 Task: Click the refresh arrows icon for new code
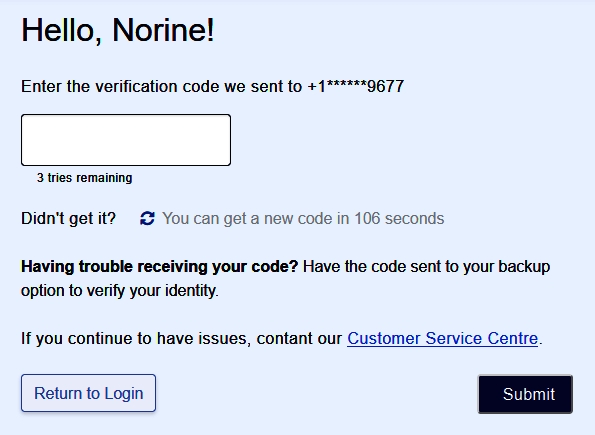coord(147,218)
